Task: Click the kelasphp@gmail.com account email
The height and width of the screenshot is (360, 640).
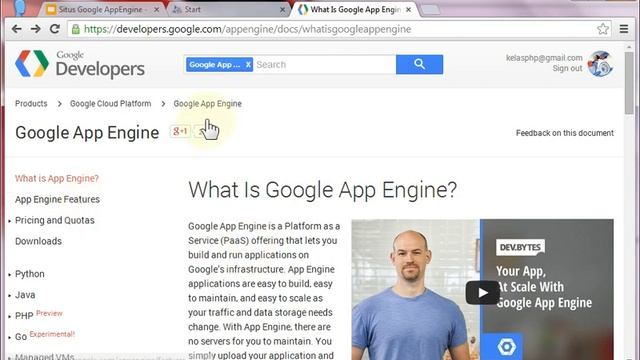Action: (544, 58)
